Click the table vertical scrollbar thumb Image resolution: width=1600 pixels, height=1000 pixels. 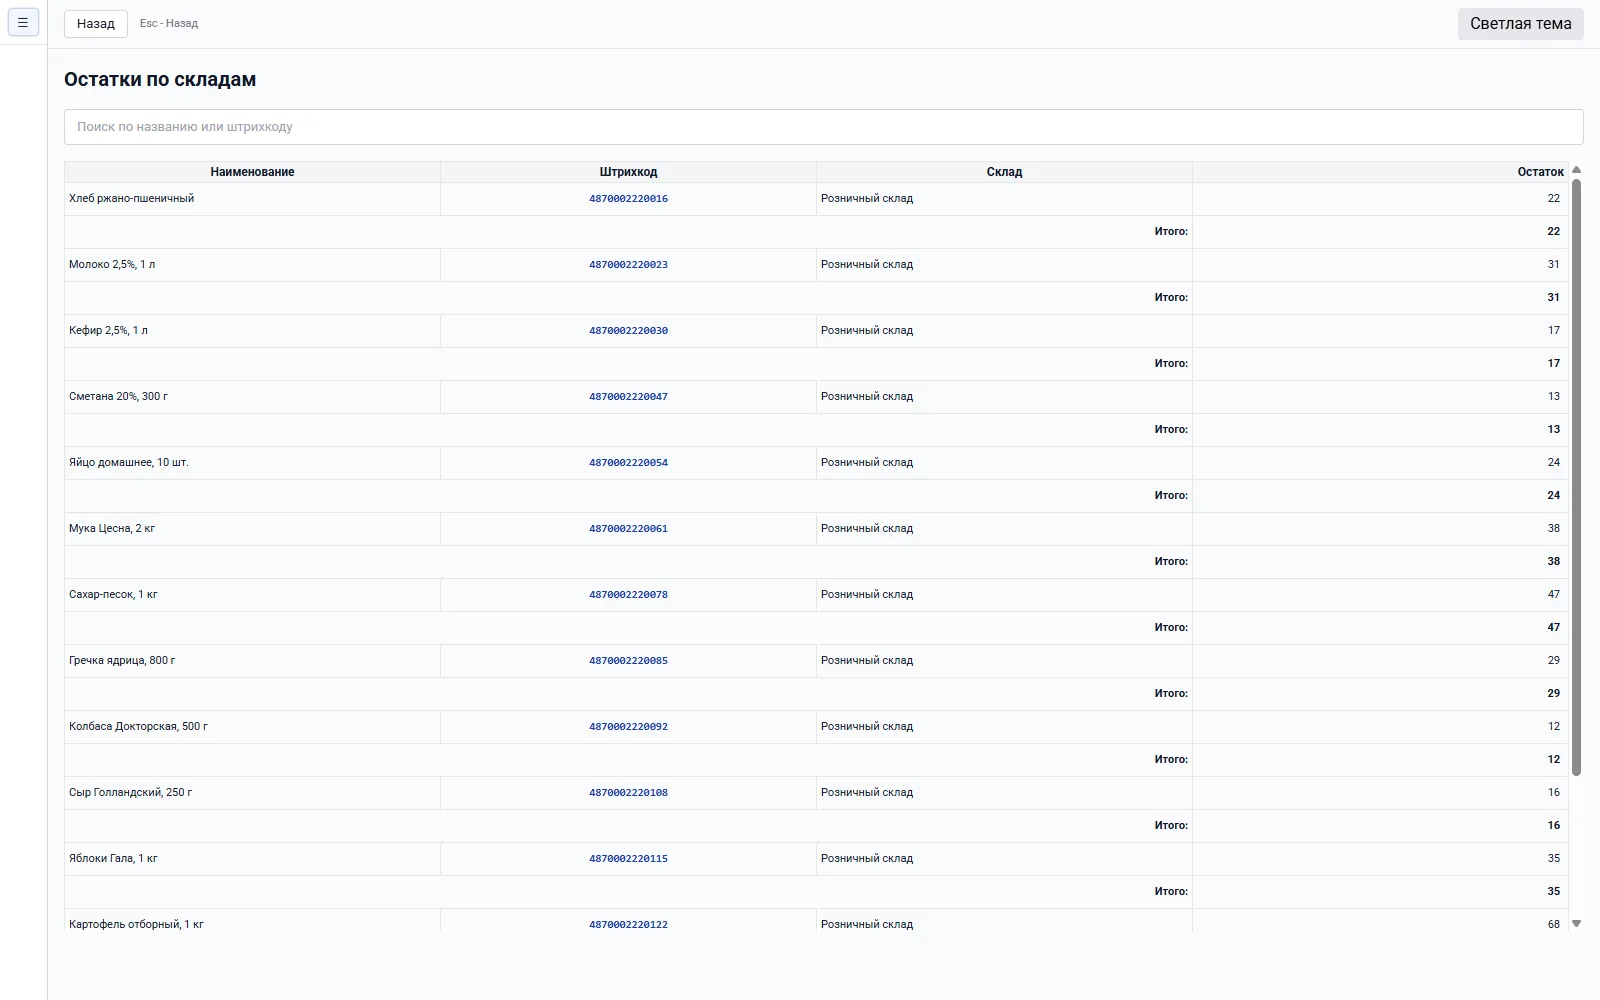[x=1577, y=477]
